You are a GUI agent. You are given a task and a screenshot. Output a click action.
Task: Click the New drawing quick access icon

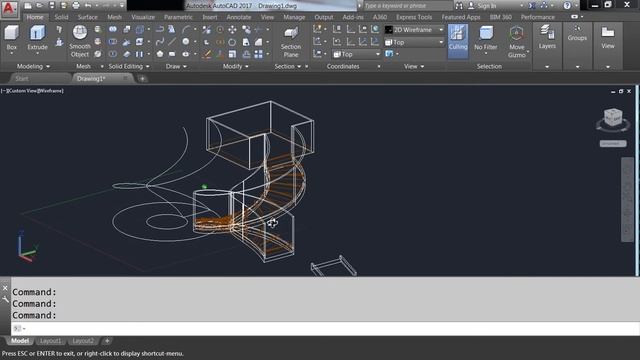click(x=28, y=6)
